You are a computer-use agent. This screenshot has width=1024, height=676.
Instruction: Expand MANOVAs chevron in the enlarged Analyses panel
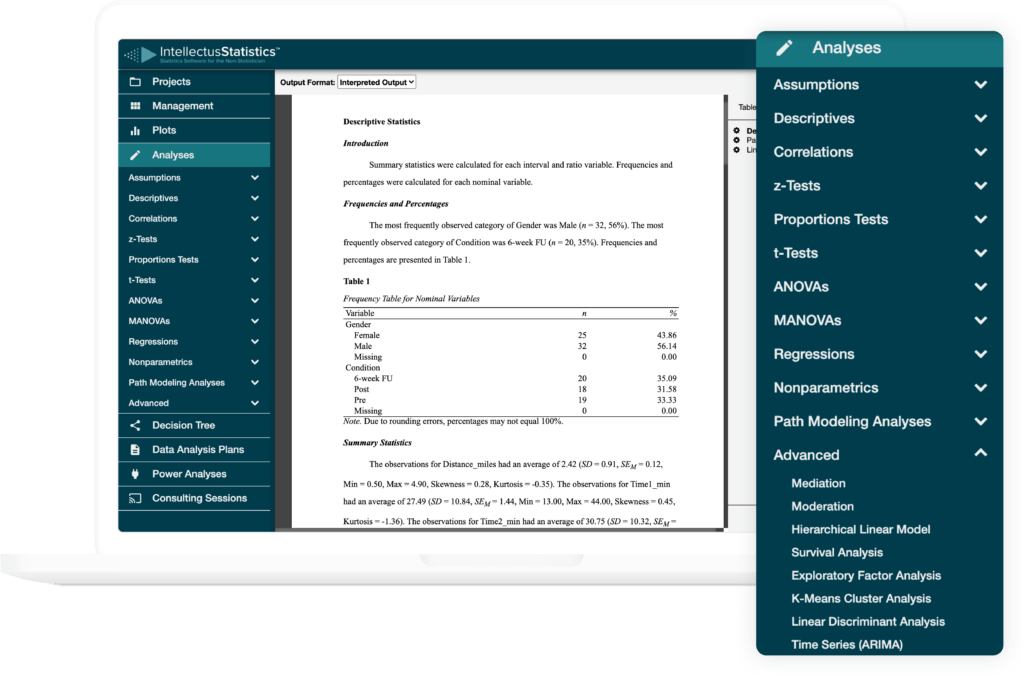pos(980,320)
